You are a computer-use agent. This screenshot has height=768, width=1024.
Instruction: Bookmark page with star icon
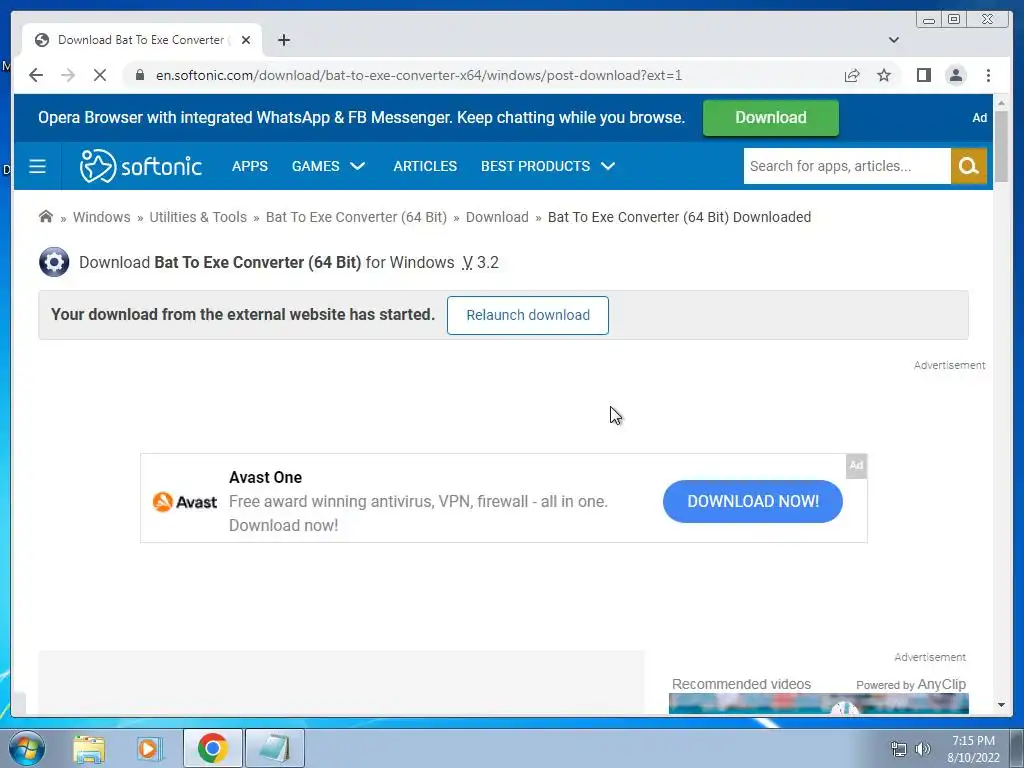[884, 75]
